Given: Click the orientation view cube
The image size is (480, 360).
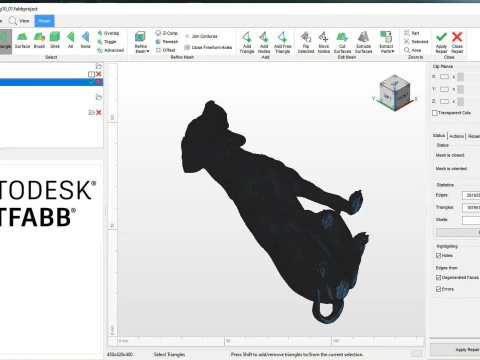Looking at the screenshot, I should pos(395,93).
